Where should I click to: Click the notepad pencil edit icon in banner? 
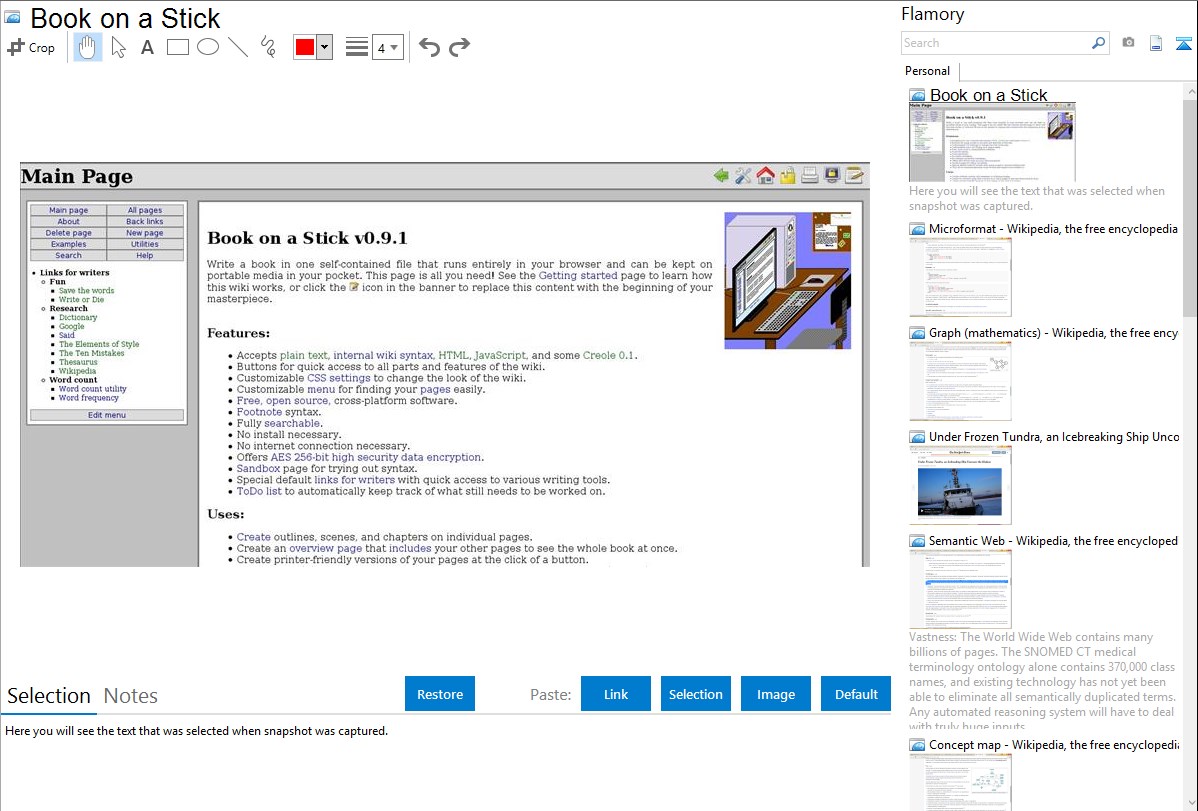click(x=854, y=176)
